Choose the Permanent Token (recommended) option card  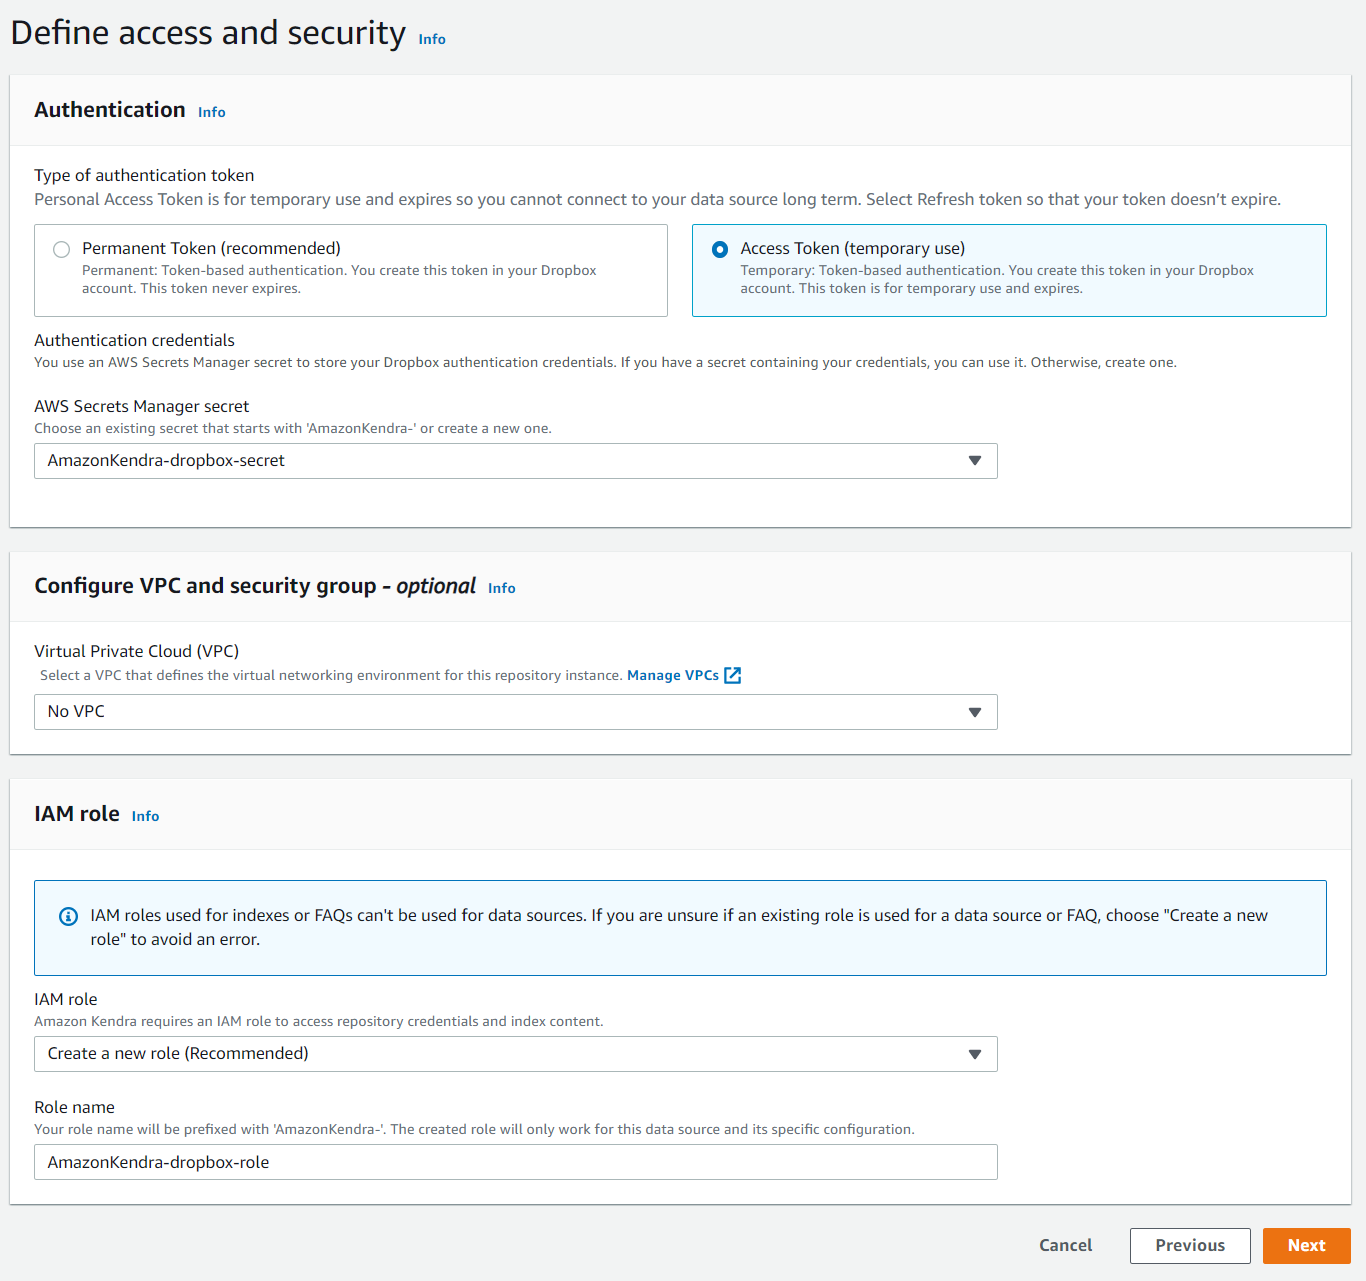click(x=350, y=271)
